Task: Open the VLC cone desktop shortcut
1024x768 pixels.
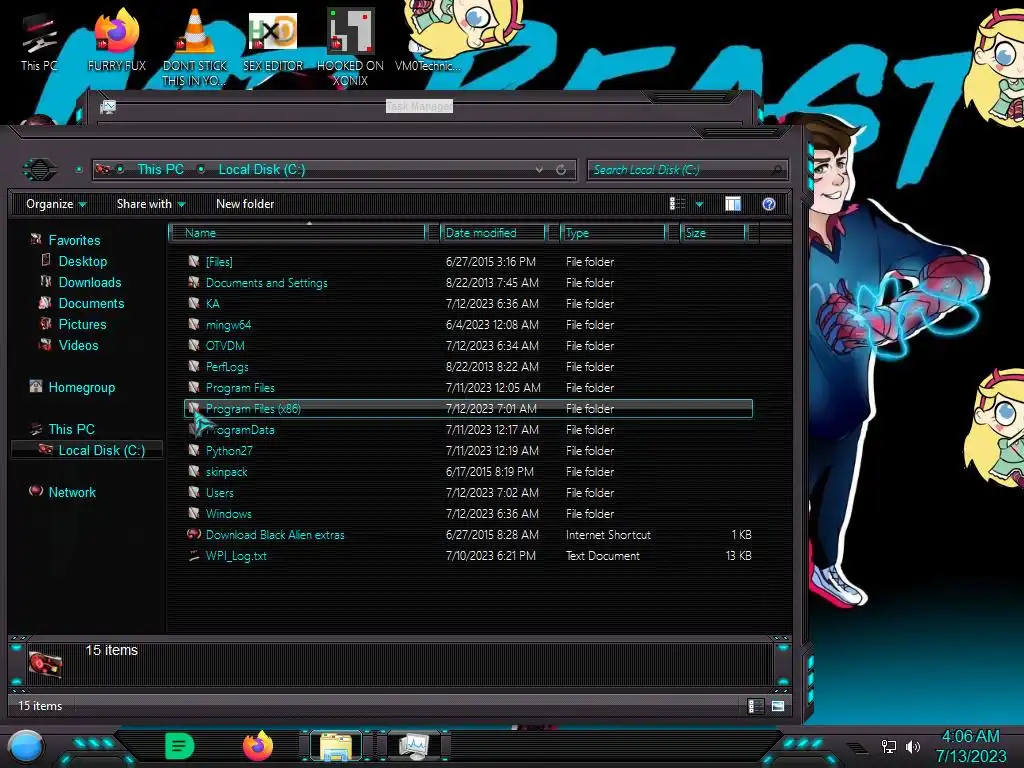Action: [195, 46]
